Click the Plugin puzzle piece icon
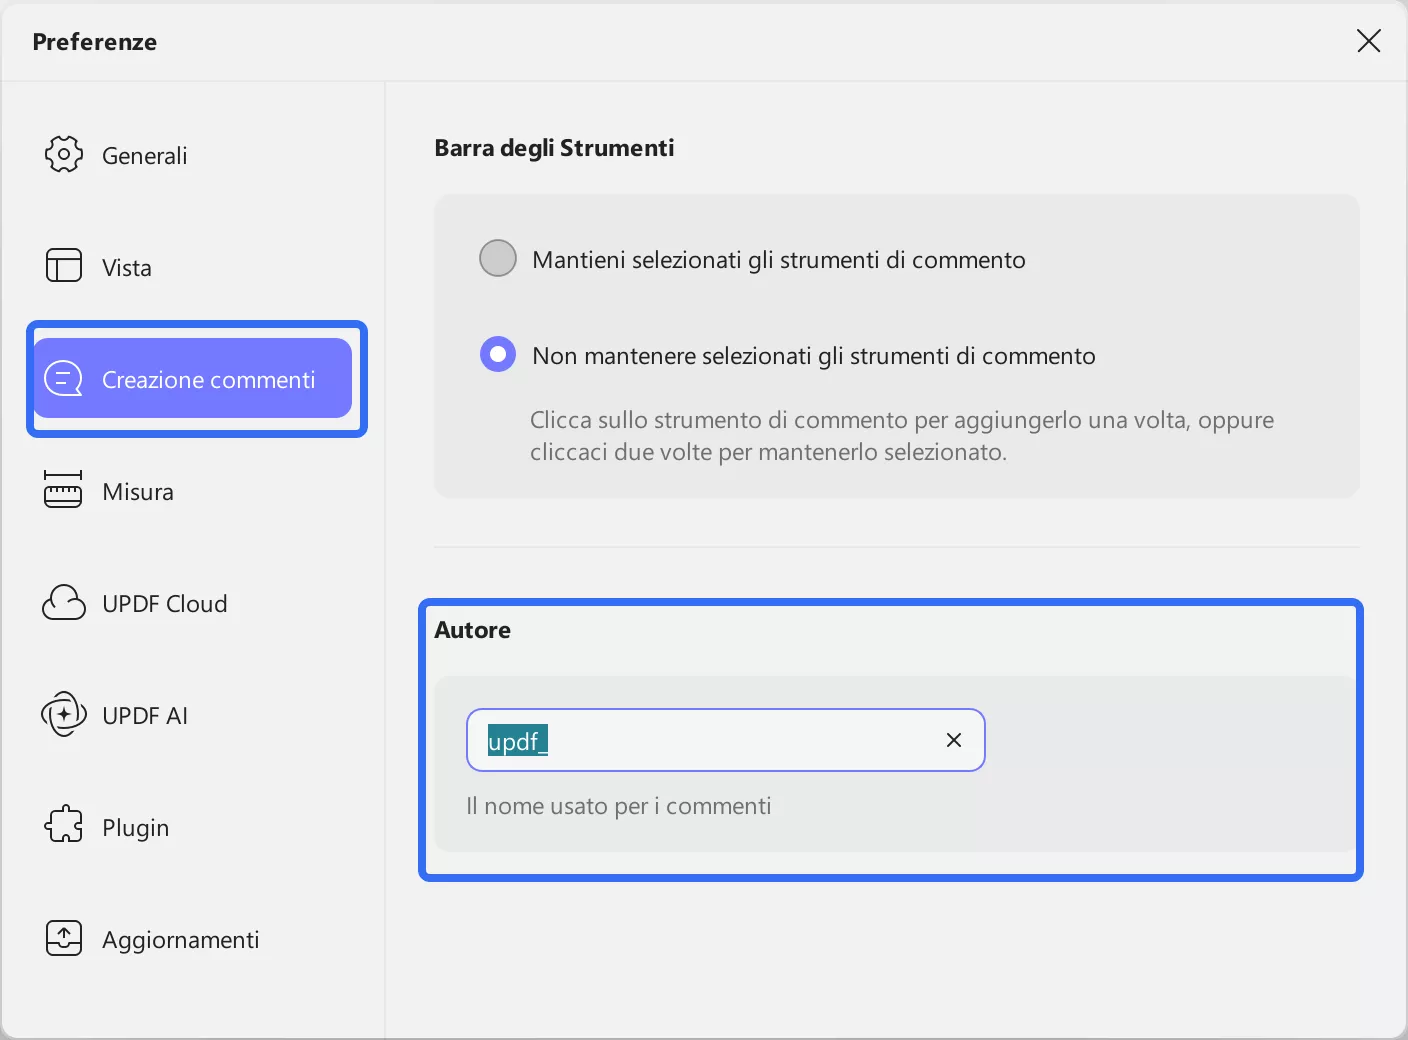The image size is (1408, 1040). tap(64, 826)
